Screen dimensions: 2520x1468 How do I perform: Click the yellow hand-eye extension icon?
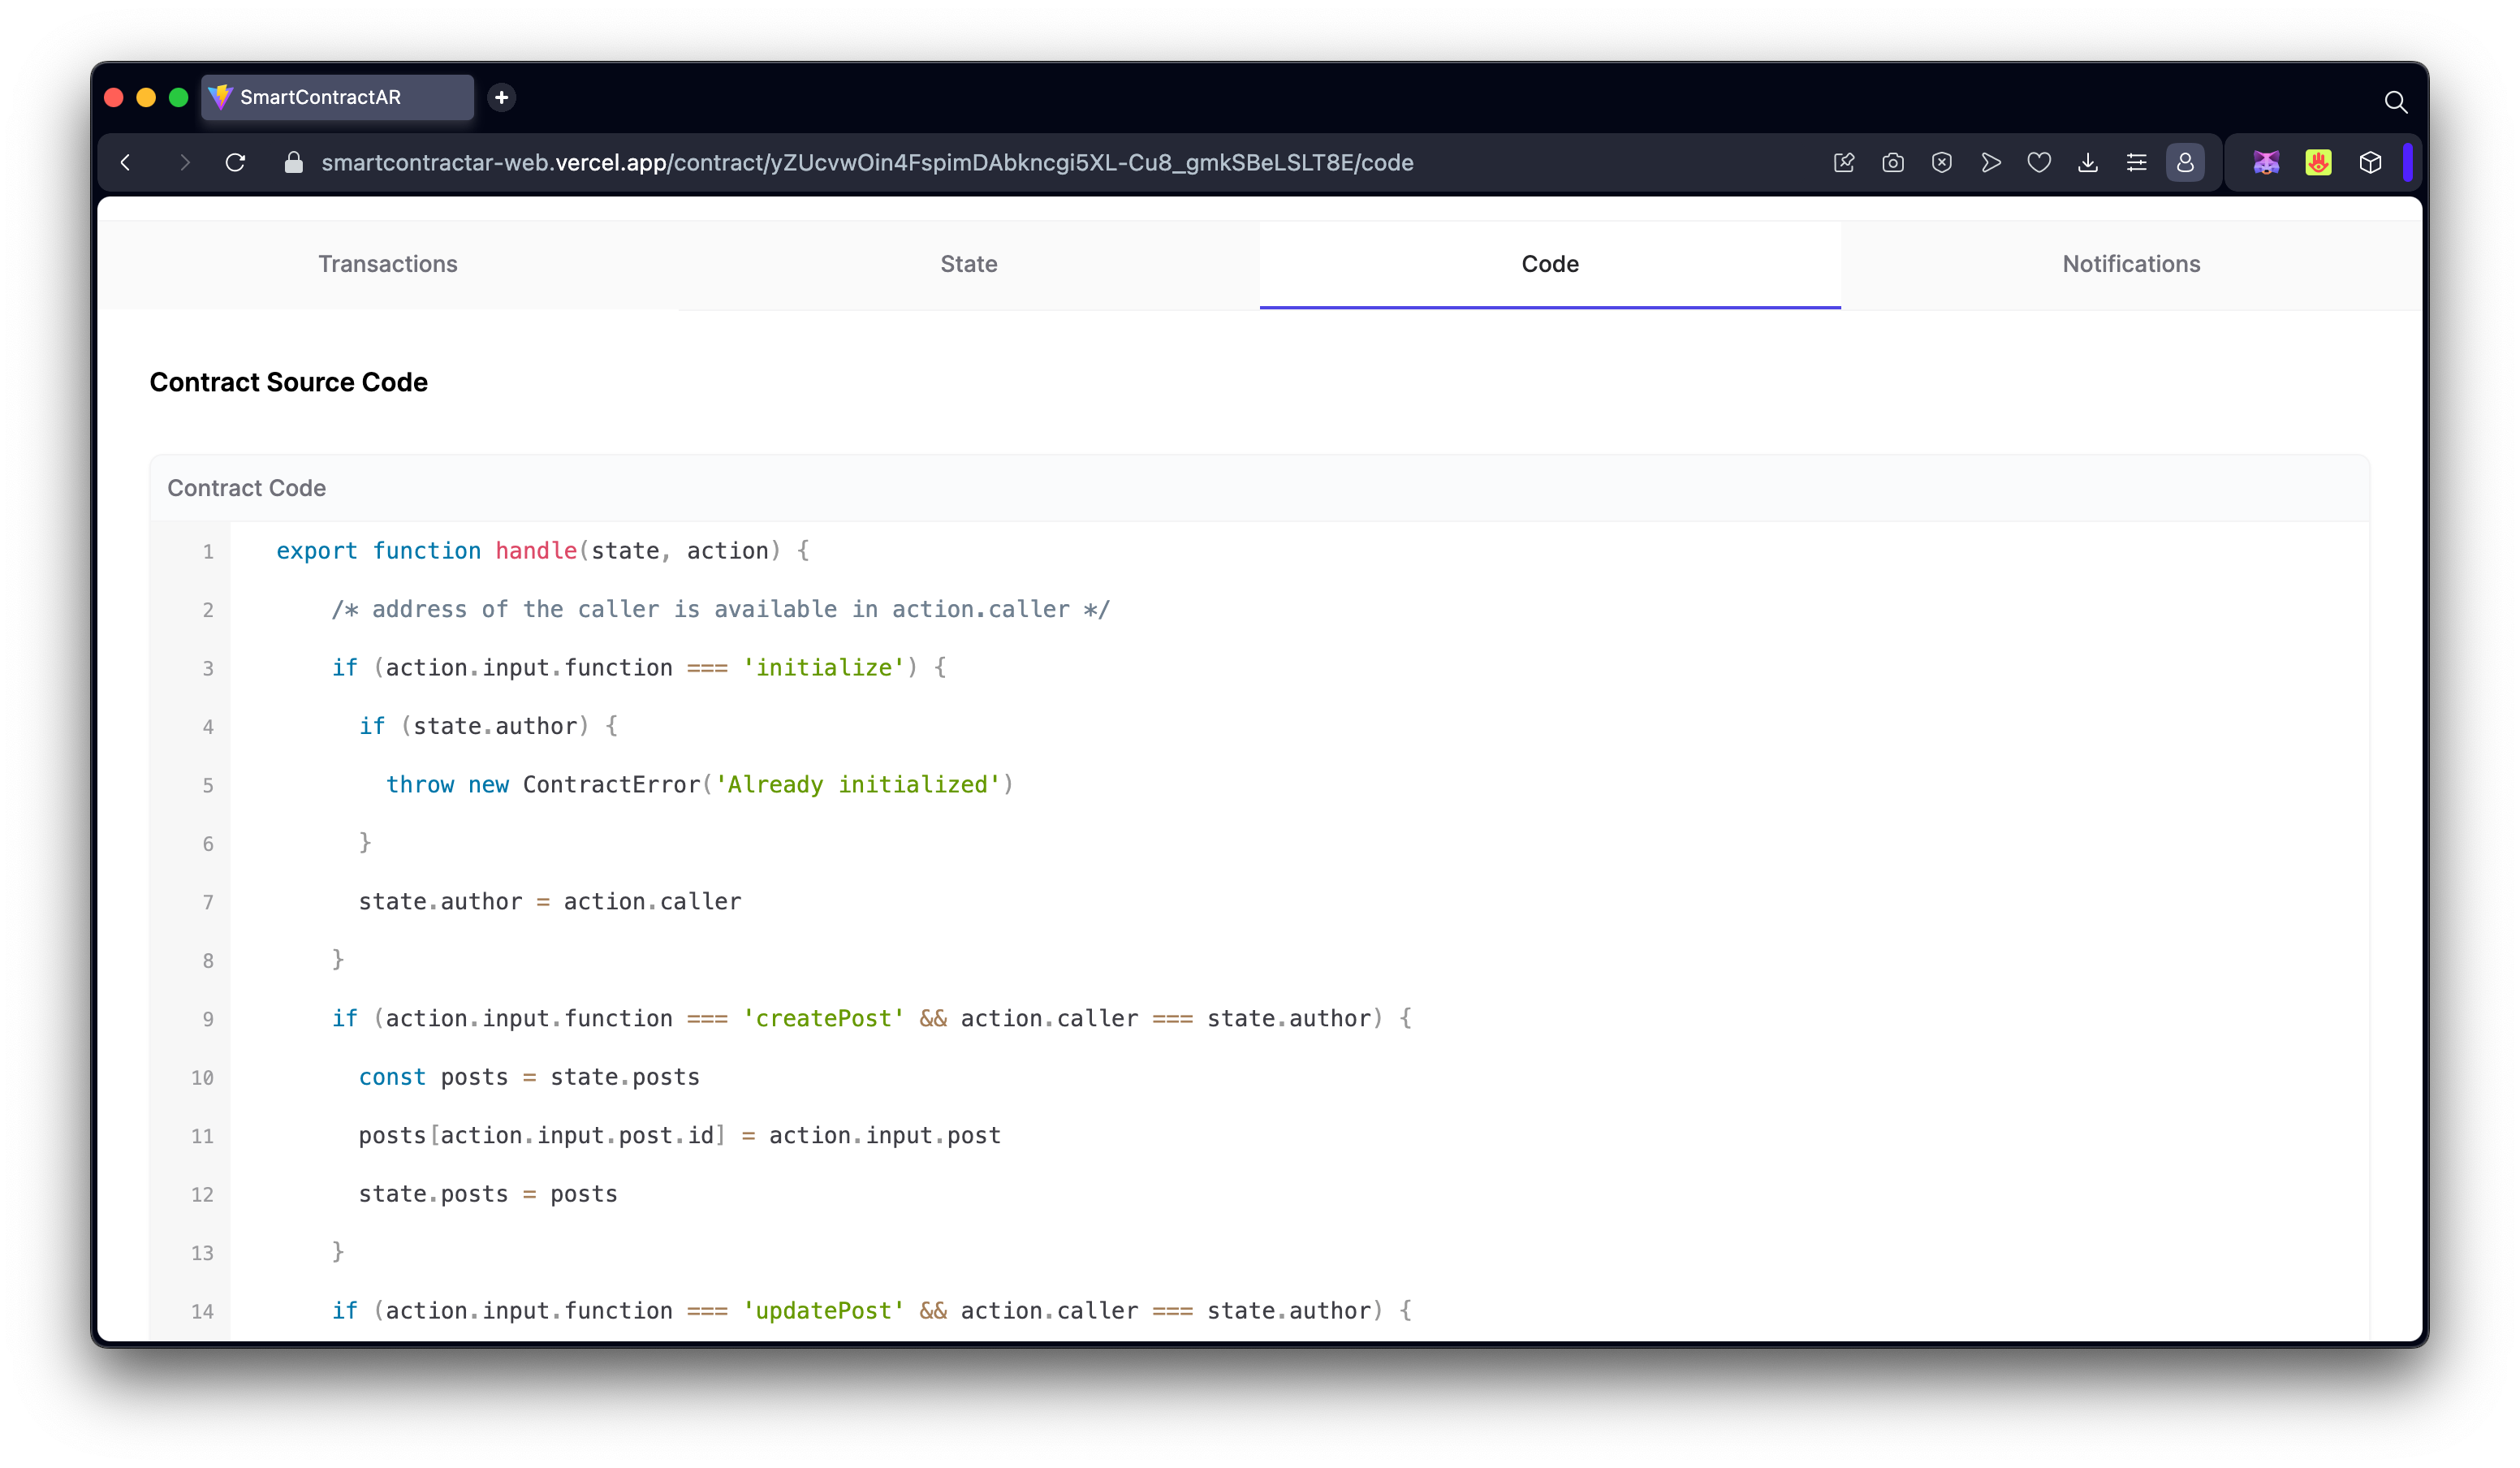tap(2318, 163)
